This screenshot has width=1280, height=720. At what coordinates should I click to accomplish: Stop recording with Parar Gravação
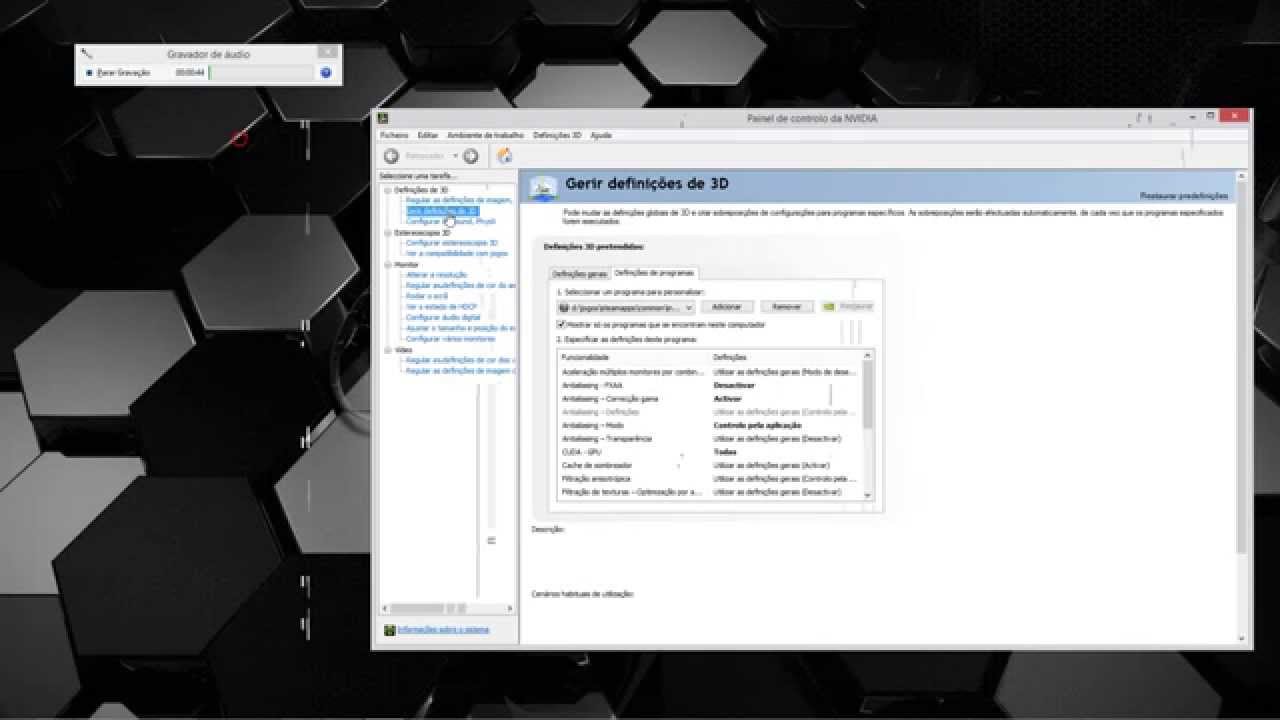pos(118,73)
